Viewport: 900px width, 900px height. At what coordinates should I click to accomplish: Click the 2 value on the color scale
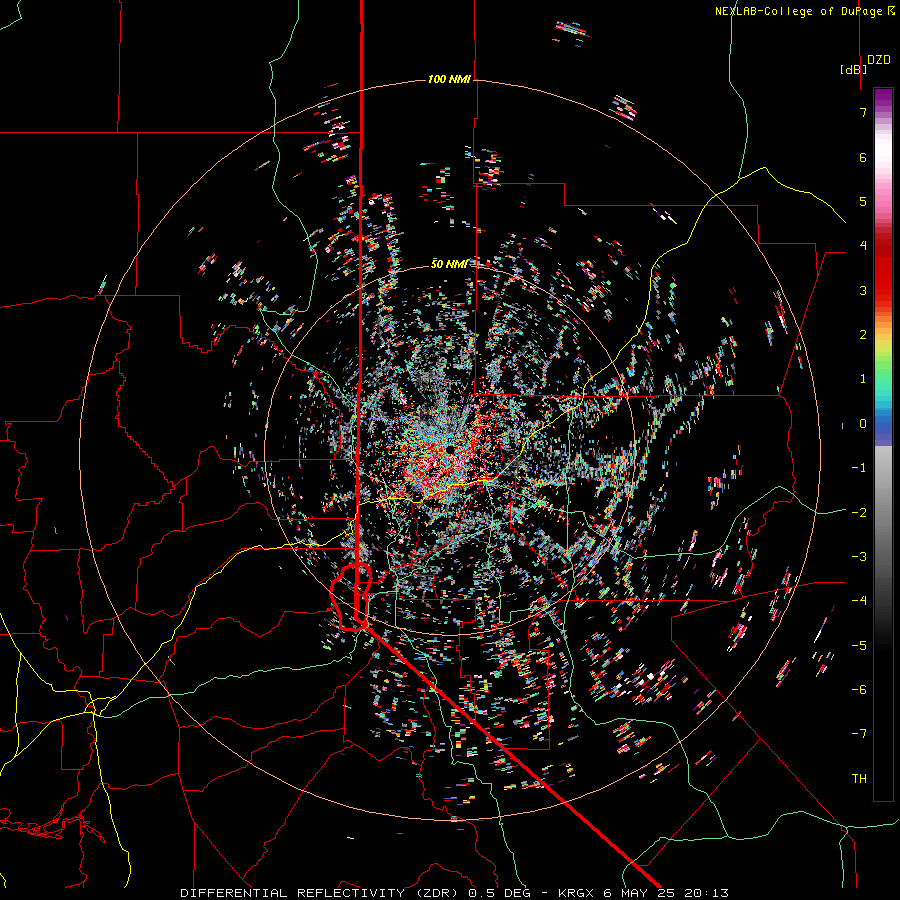click(x=863, y=335)
